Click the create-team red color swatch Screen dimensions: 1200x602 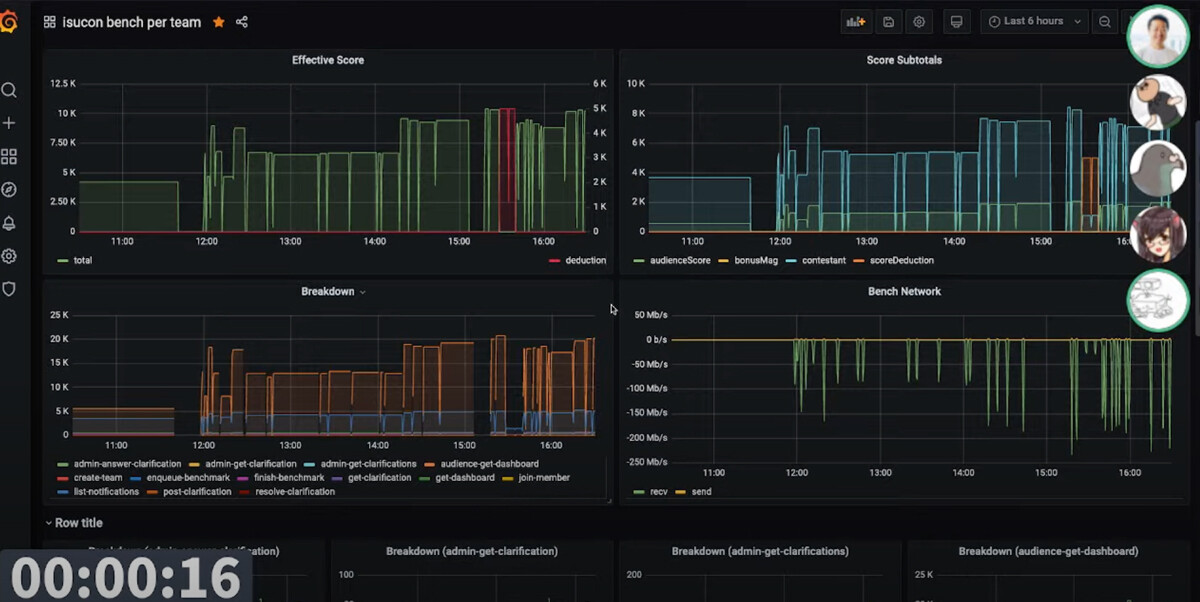pyautogui.click(x=64, y=478)
